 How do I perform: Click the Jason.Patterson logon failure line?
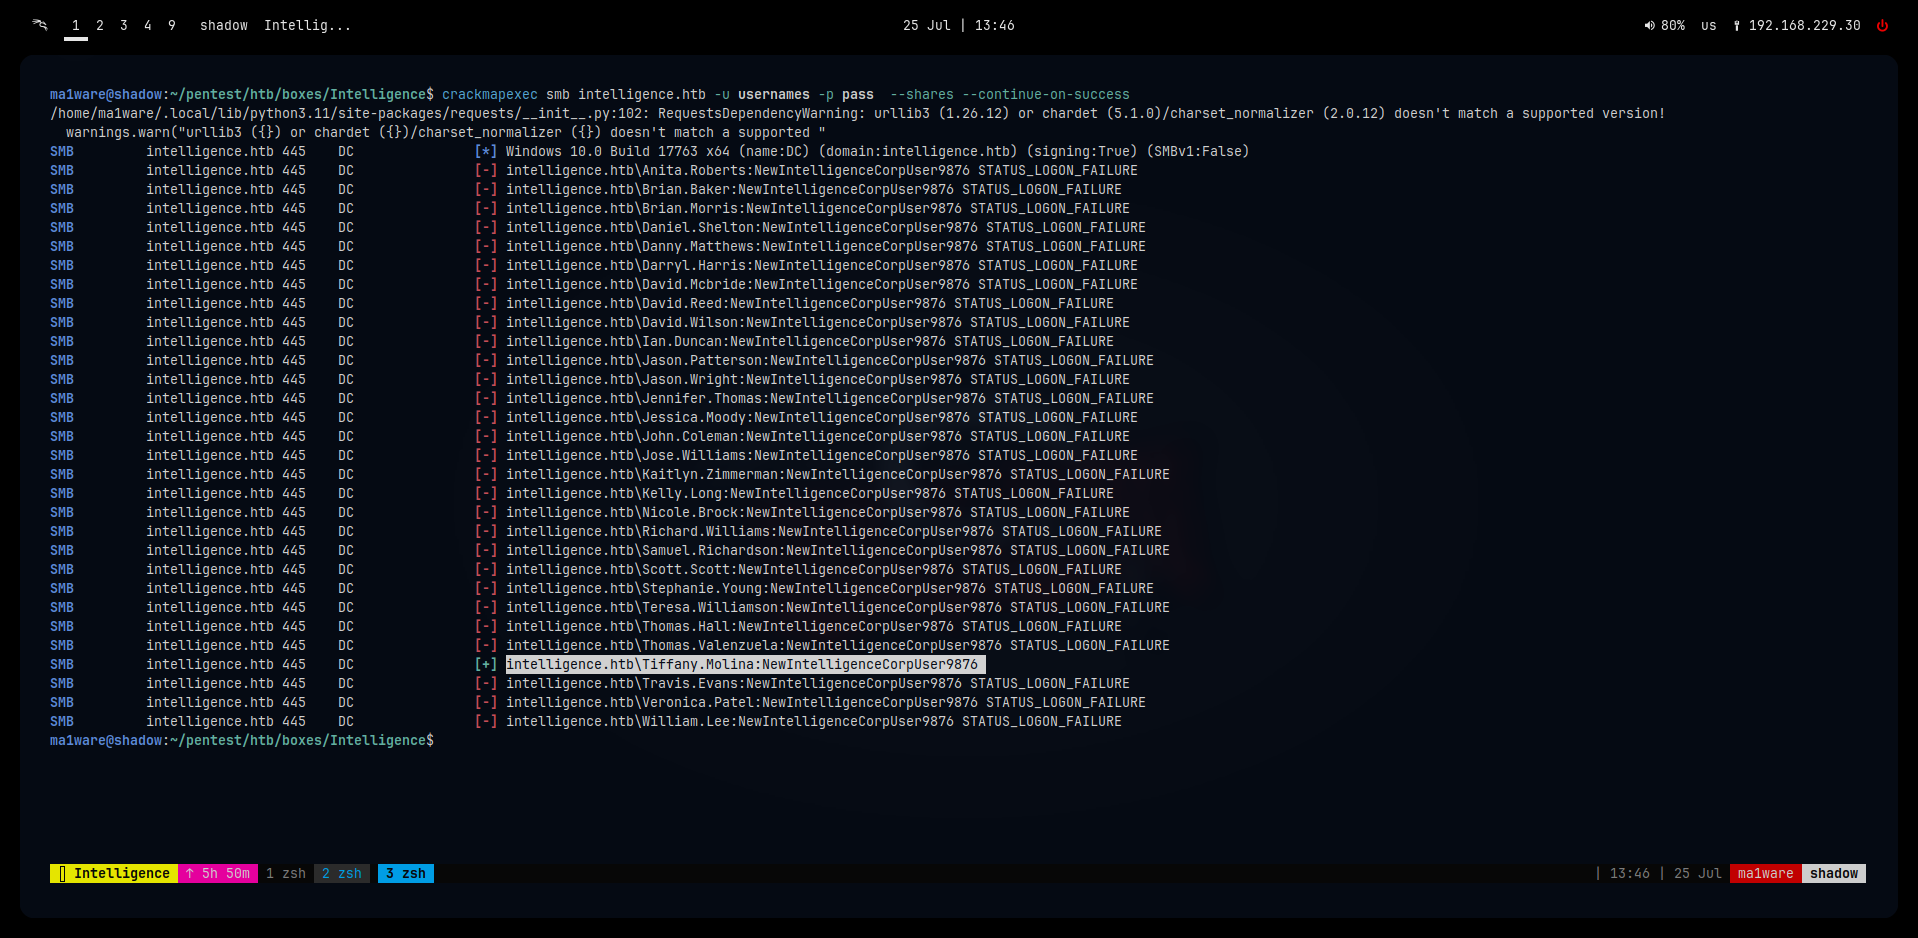[x=830, y=361]
